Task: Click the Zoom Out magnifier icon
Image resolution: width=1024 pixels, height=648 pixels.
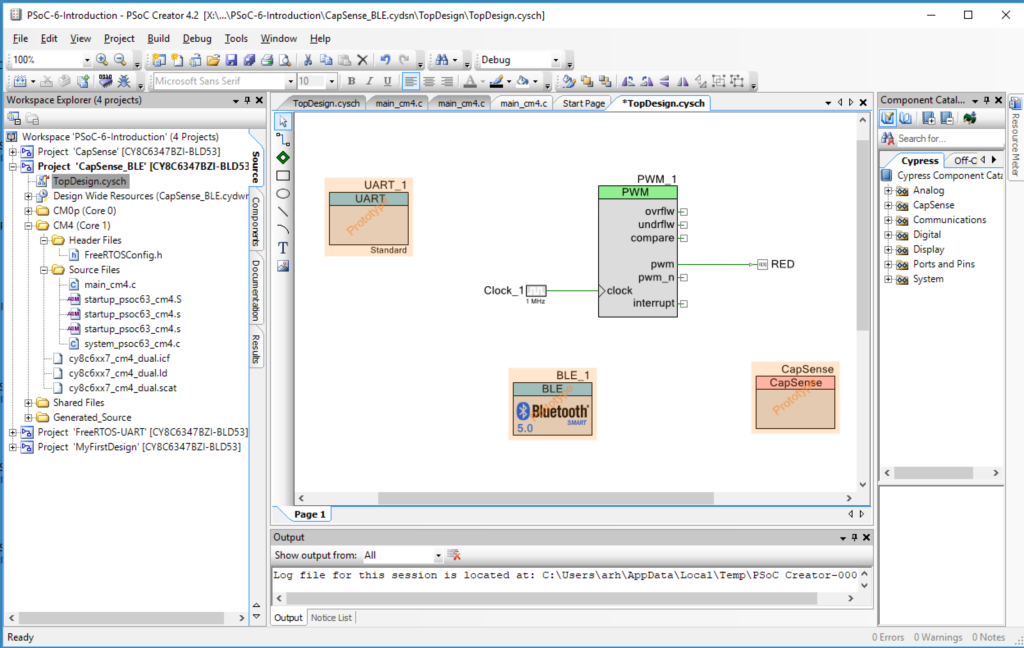Action: [x=120, y=59]
